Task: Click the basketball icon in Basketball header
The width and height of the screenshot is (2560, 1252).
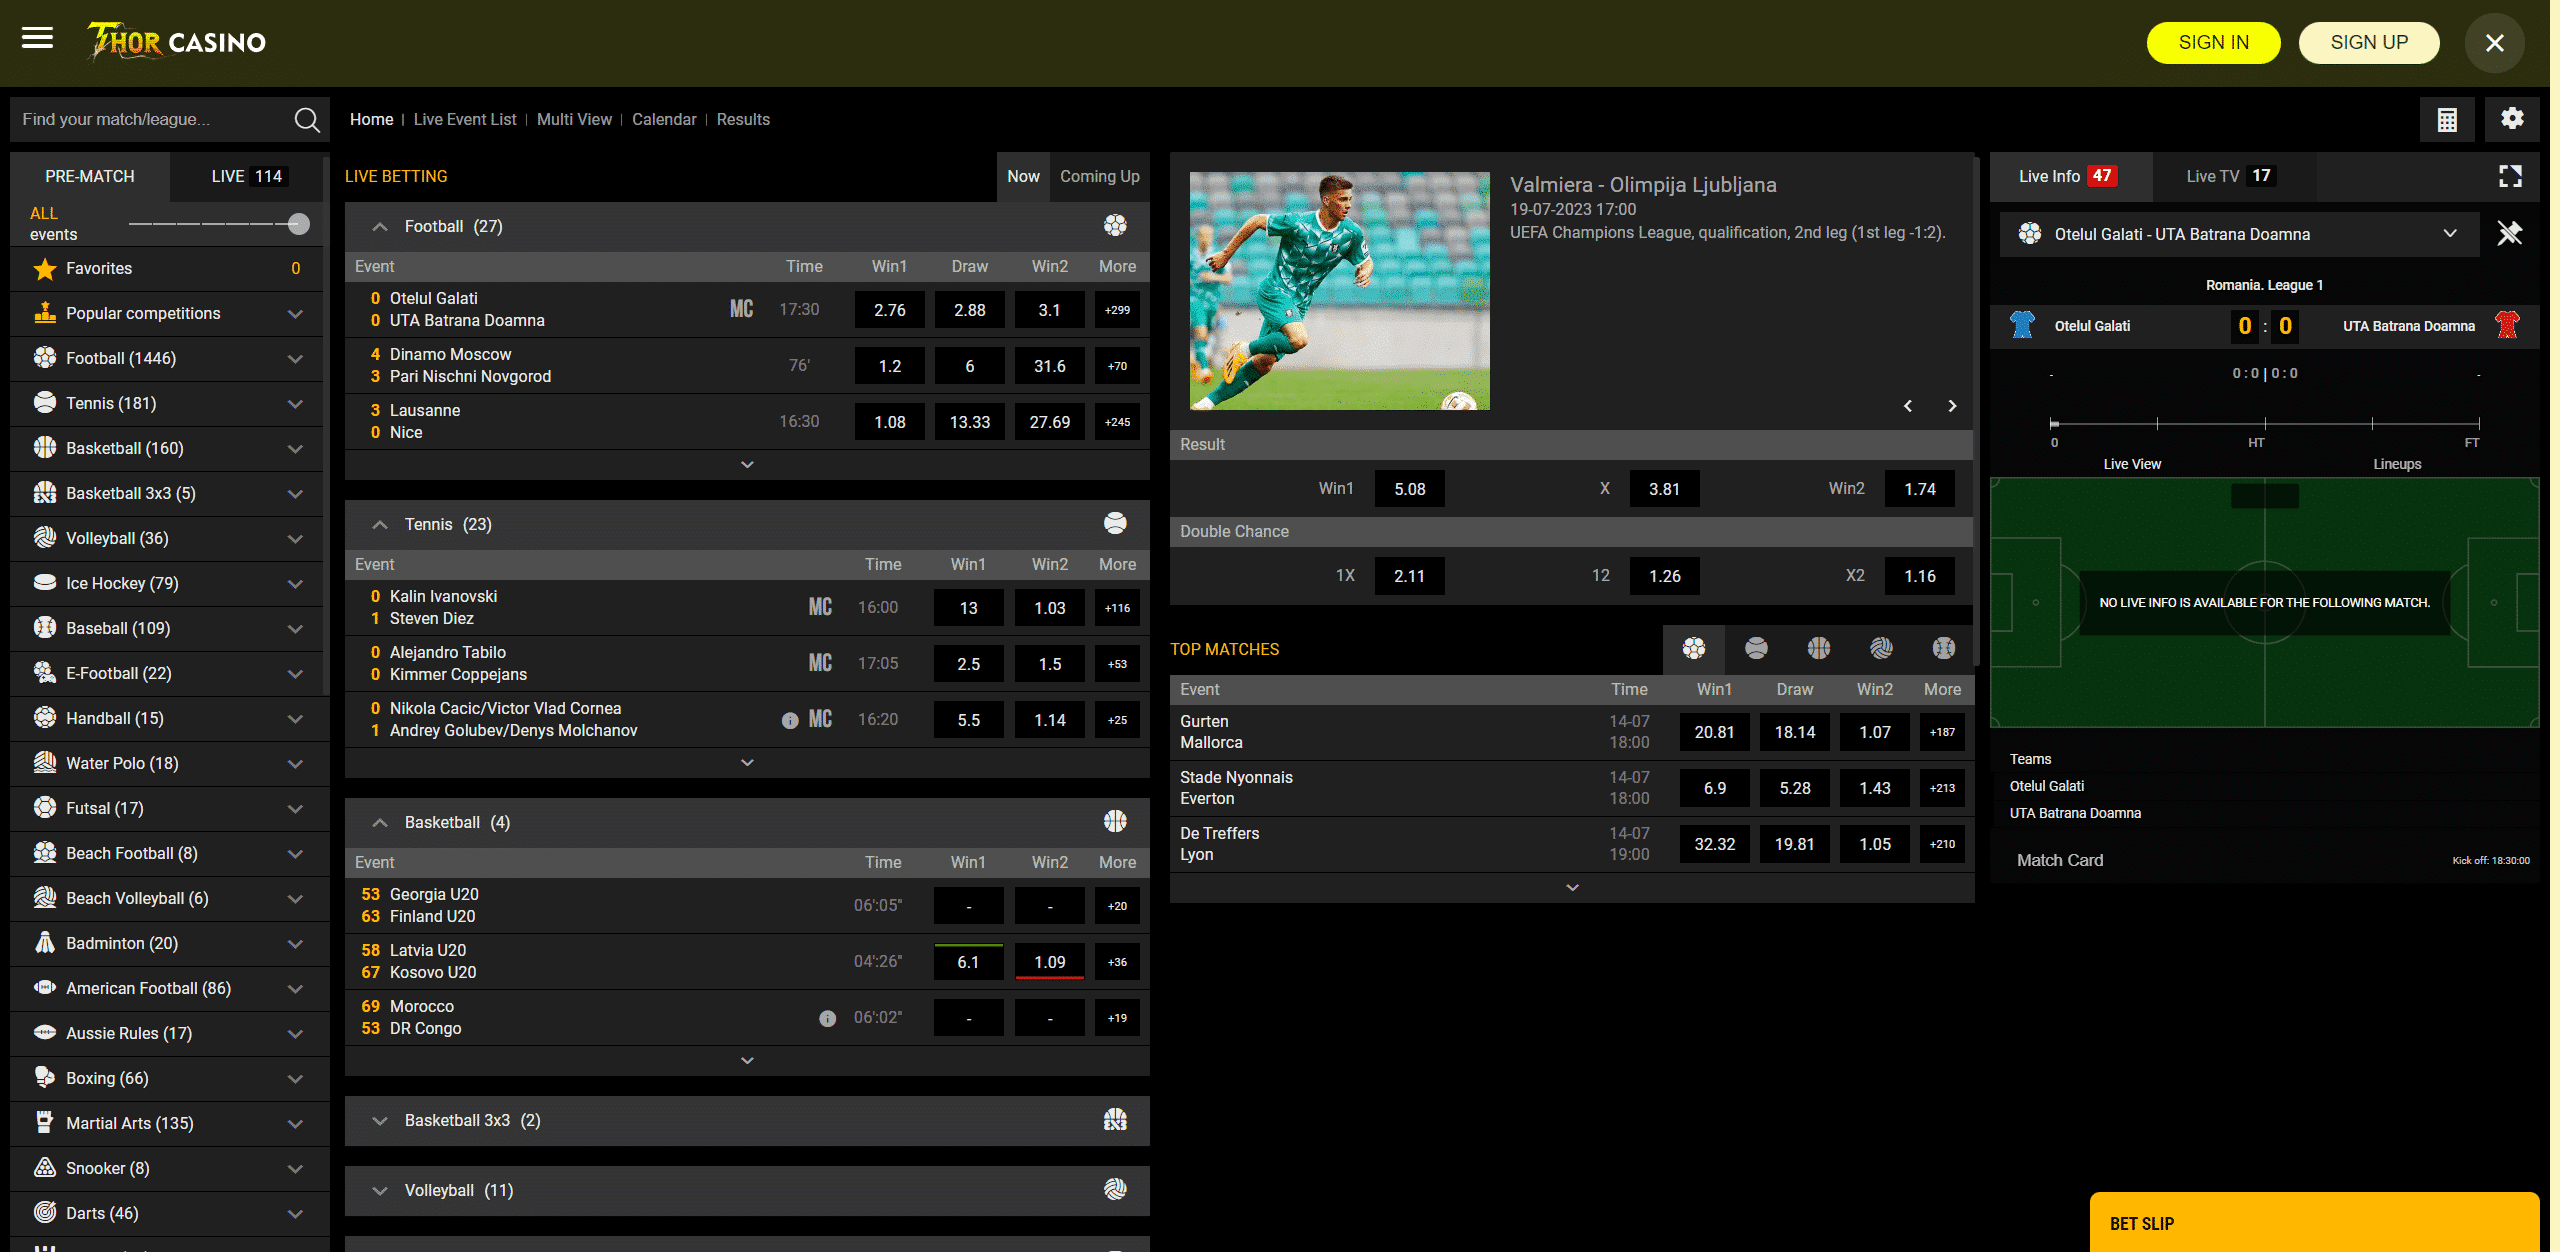Action: pyautogui.click(x=1115, y=823)
